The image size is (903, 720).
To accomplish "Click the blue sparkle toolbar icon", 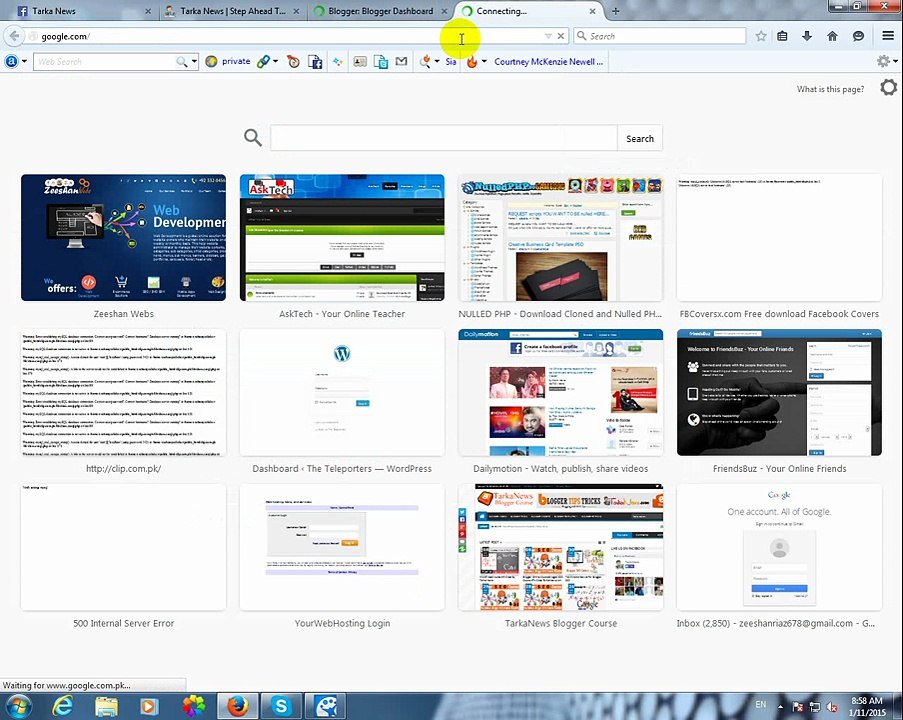I will pos(337,62).
